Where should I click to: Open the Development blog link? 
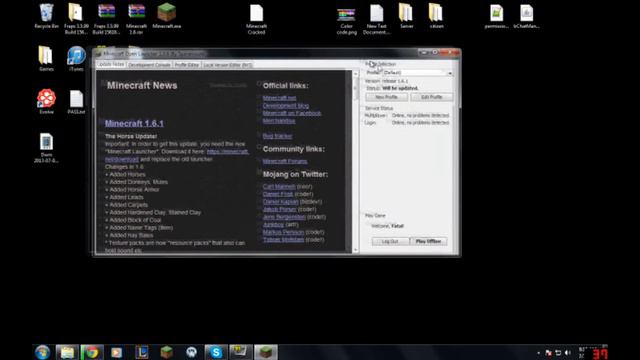click(286, 106)
